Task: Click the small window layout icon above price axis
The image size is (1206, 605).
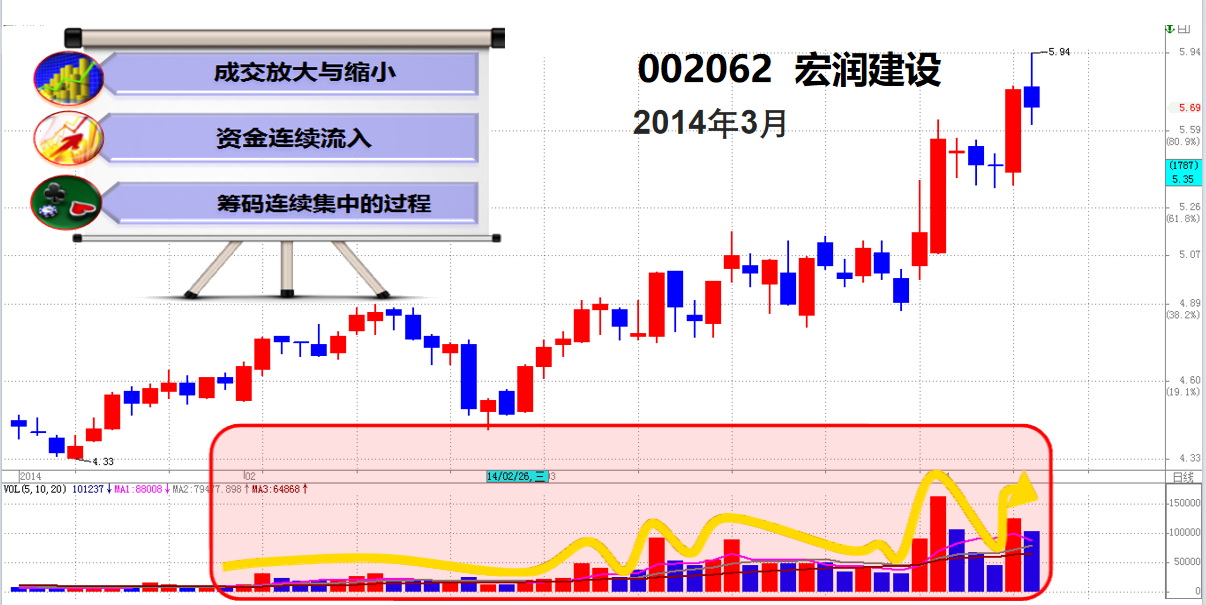Action: pyautogui.click(x=1185, y=31)
